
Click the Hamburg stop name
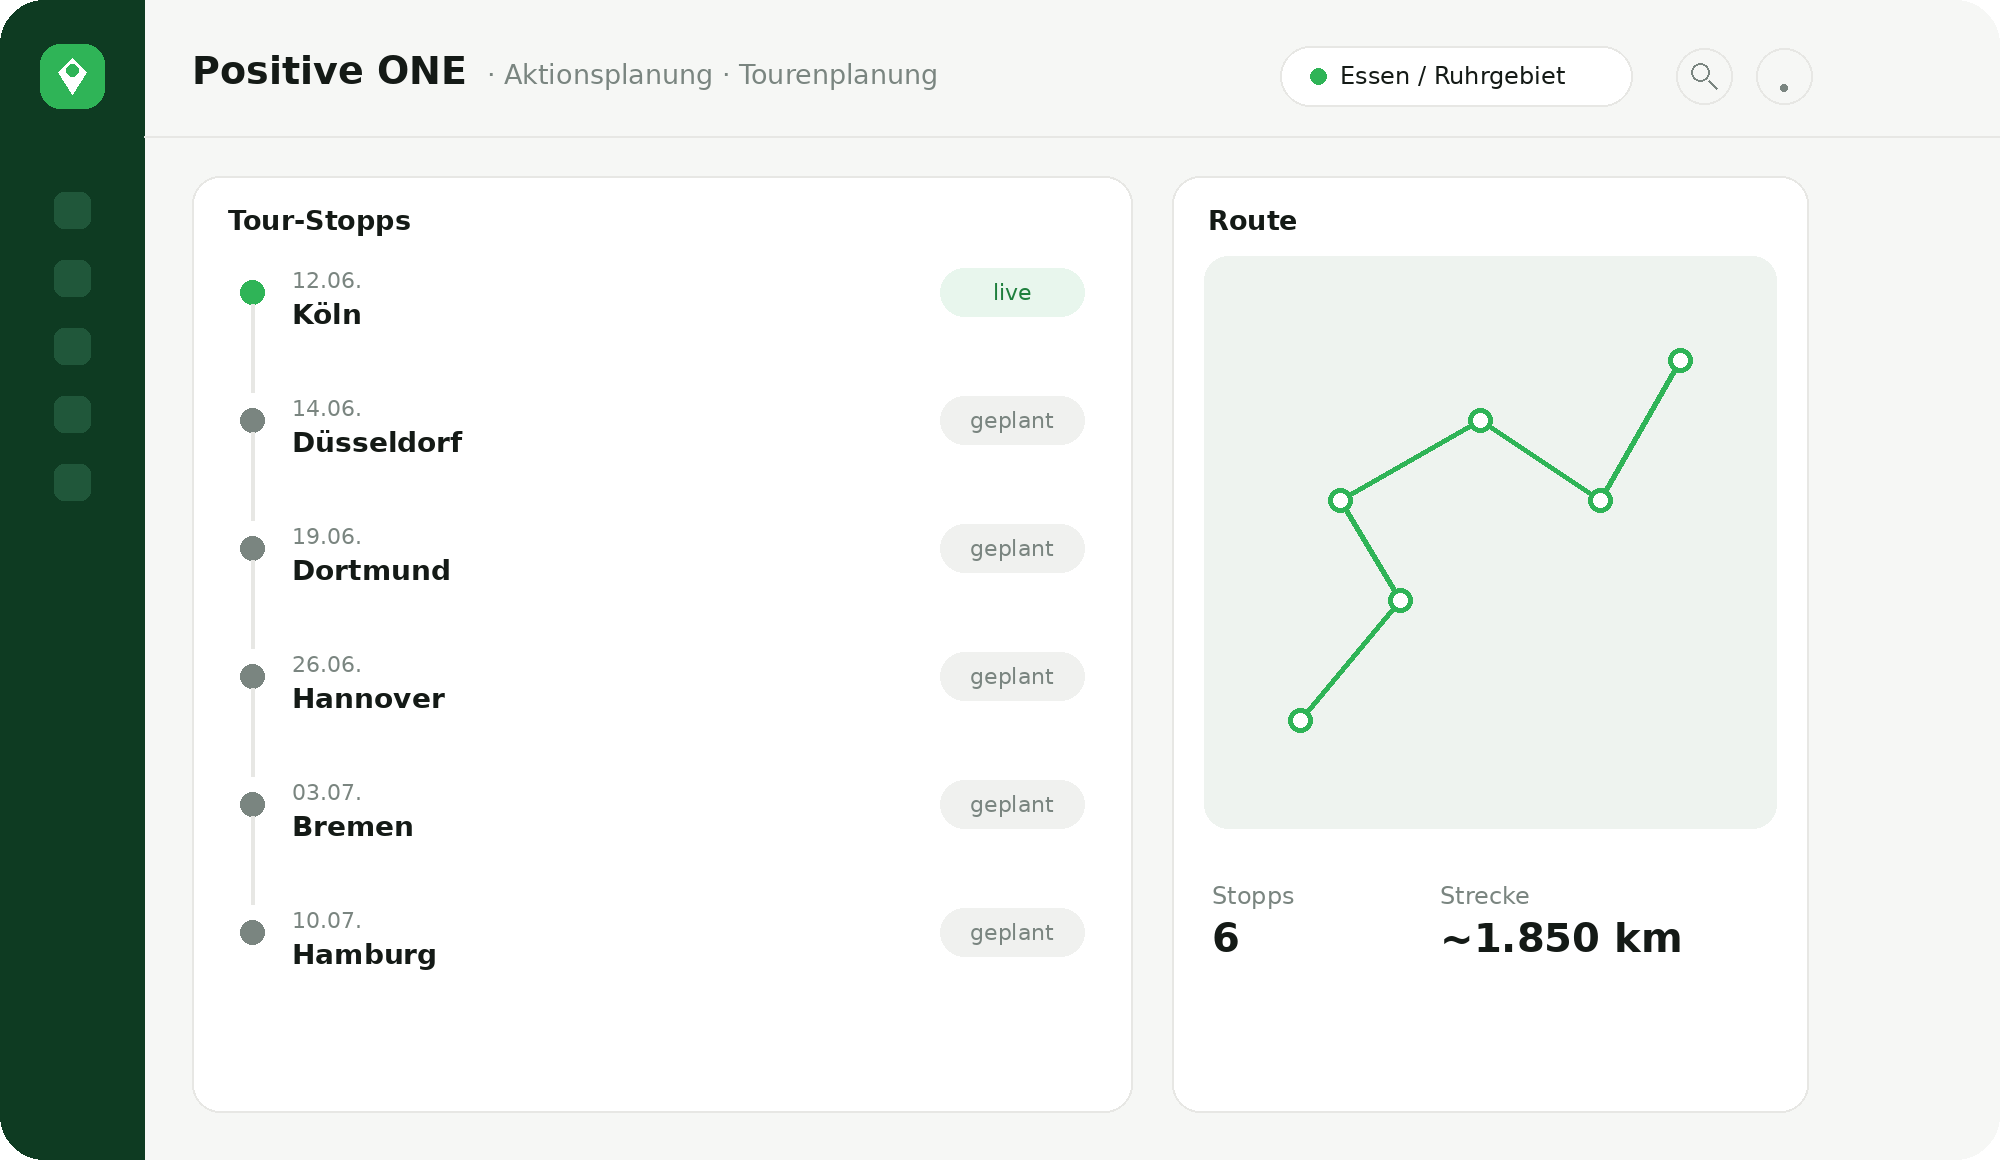[x=364, y=955]
